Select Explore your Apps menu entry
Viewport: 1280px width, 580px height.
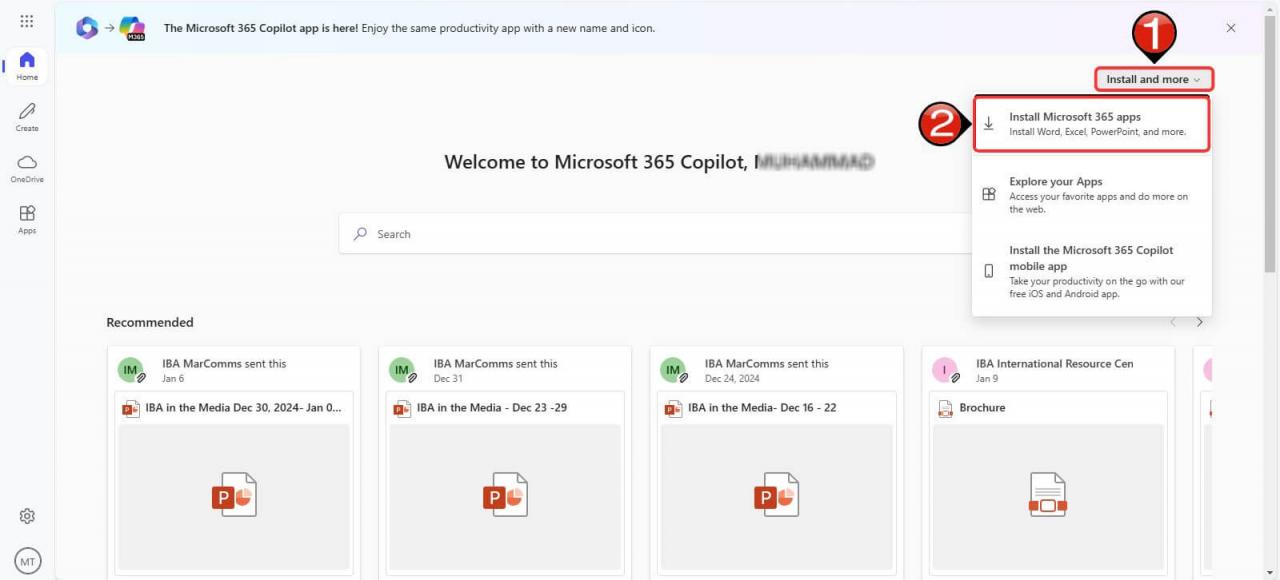1092,195
